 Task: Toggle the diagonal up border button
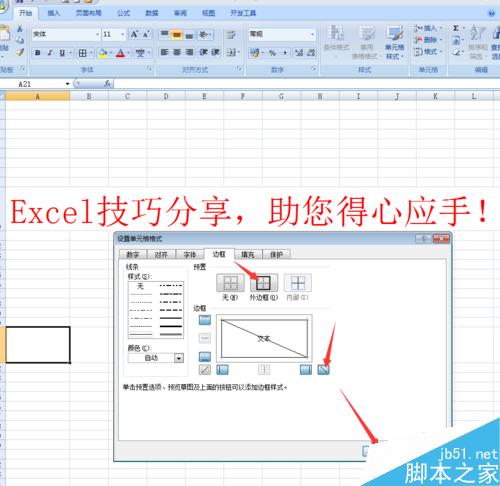tap(205, 369)
